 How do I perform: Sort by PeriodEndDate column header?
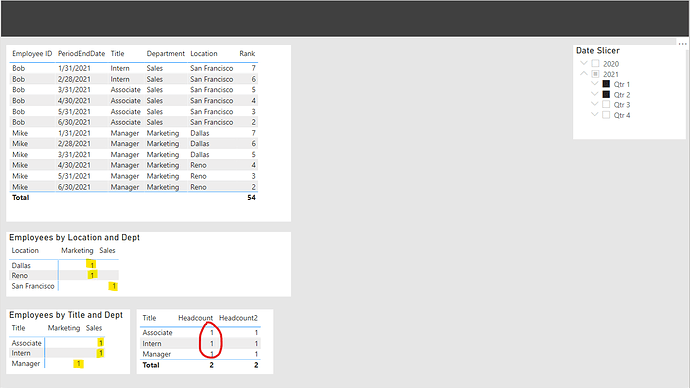click(x=81, y=54)
